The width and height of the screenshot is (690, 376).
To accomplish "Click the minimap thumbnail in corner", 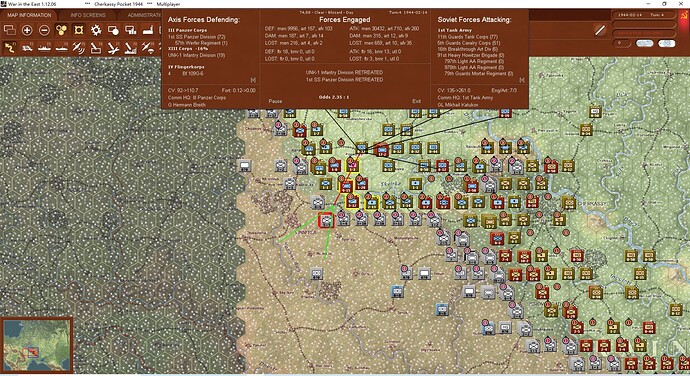I will coord(37,345).
